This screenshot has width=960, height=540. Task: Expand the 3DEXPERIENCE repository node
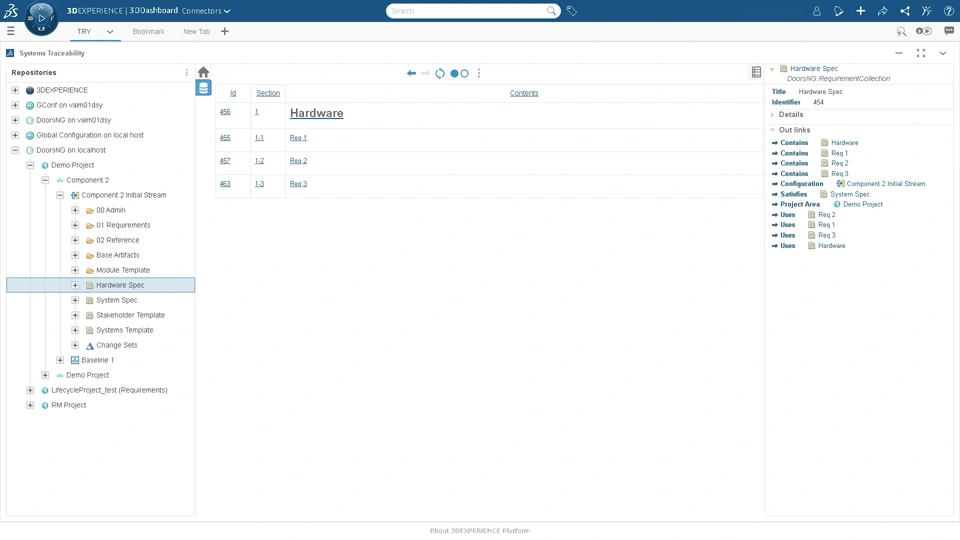pos(15,90)
